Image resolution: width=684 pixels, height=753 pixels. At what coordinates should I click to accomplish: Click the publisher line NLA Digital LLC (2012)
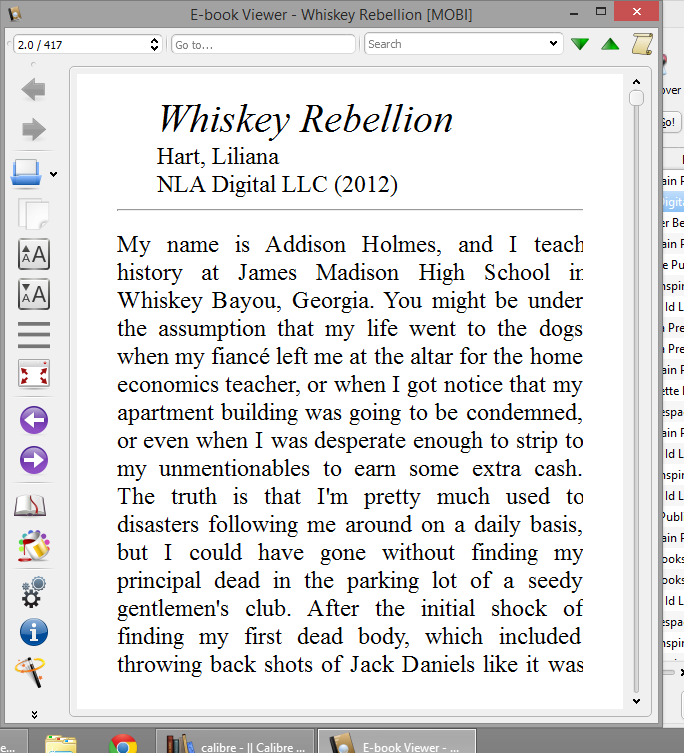tap(277, 185)
